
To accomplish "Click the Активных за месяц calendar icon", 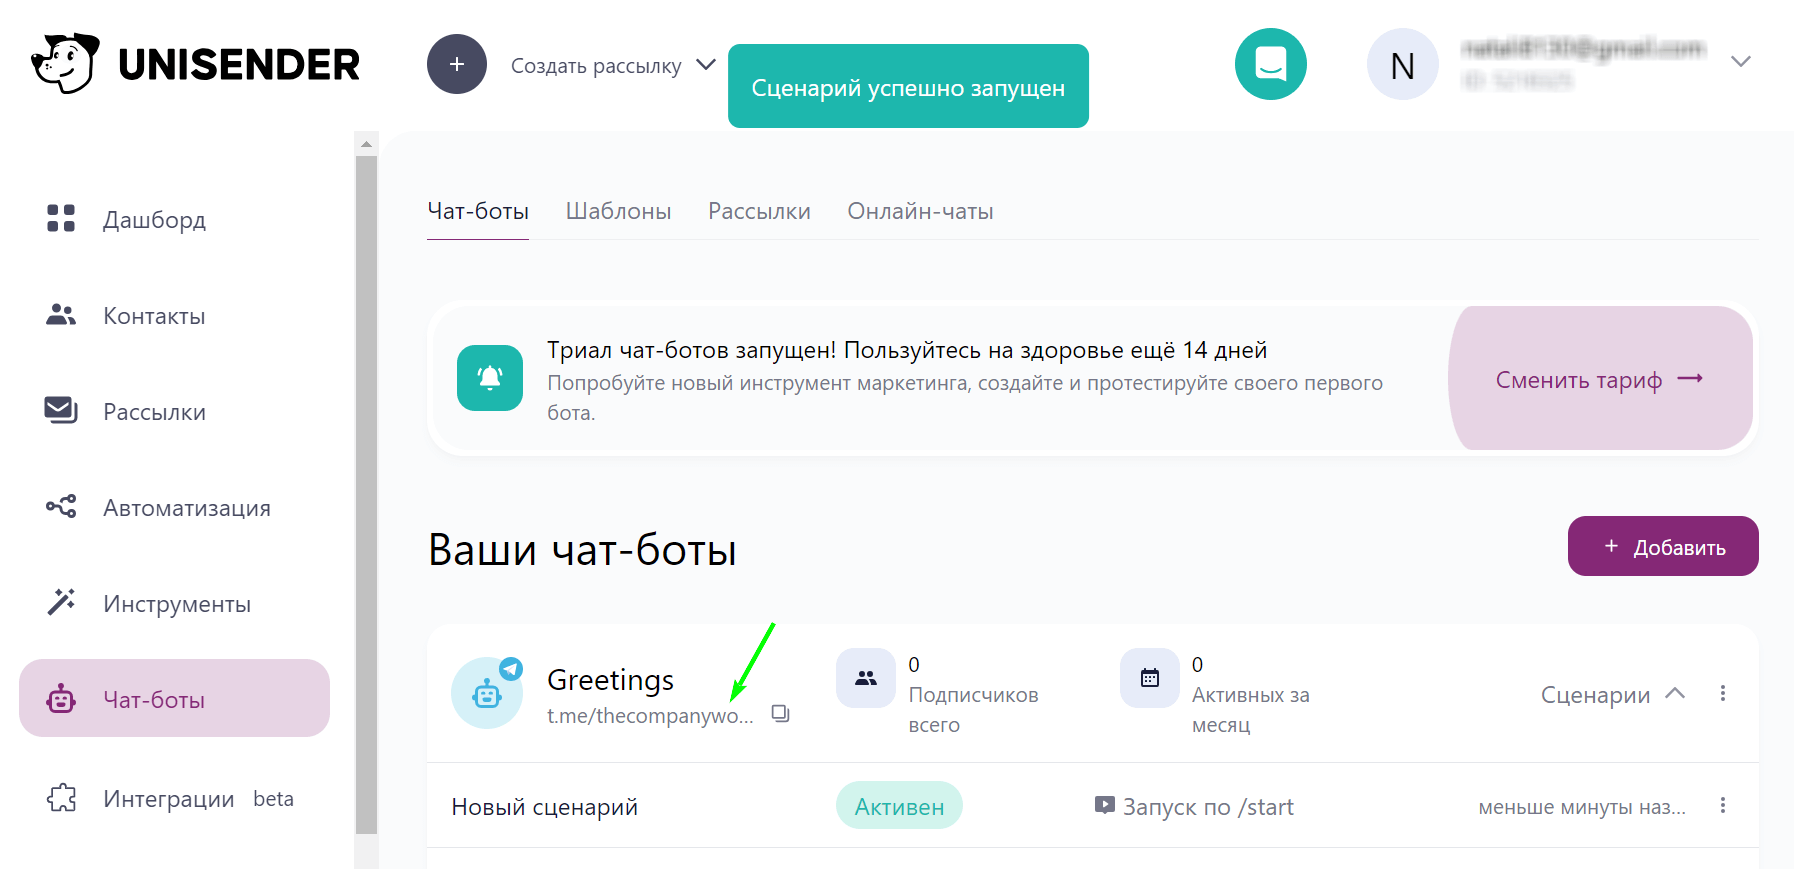I will 1150,678.
